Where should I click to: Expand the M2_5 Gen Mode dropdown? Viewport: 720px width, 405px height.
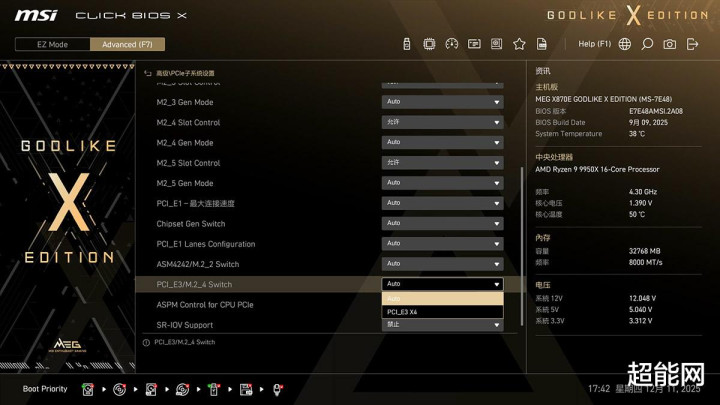[442, 183]
